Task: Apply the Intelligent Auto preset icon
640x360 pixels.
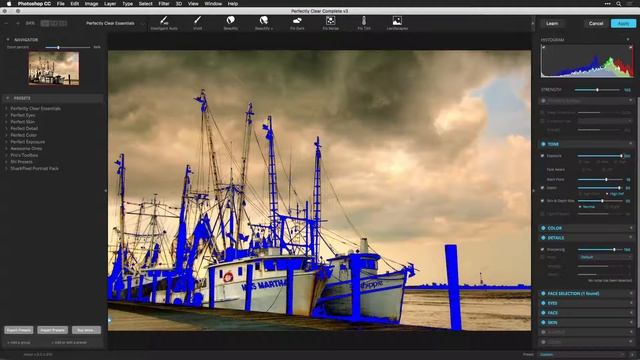Action: pos(164,20)
